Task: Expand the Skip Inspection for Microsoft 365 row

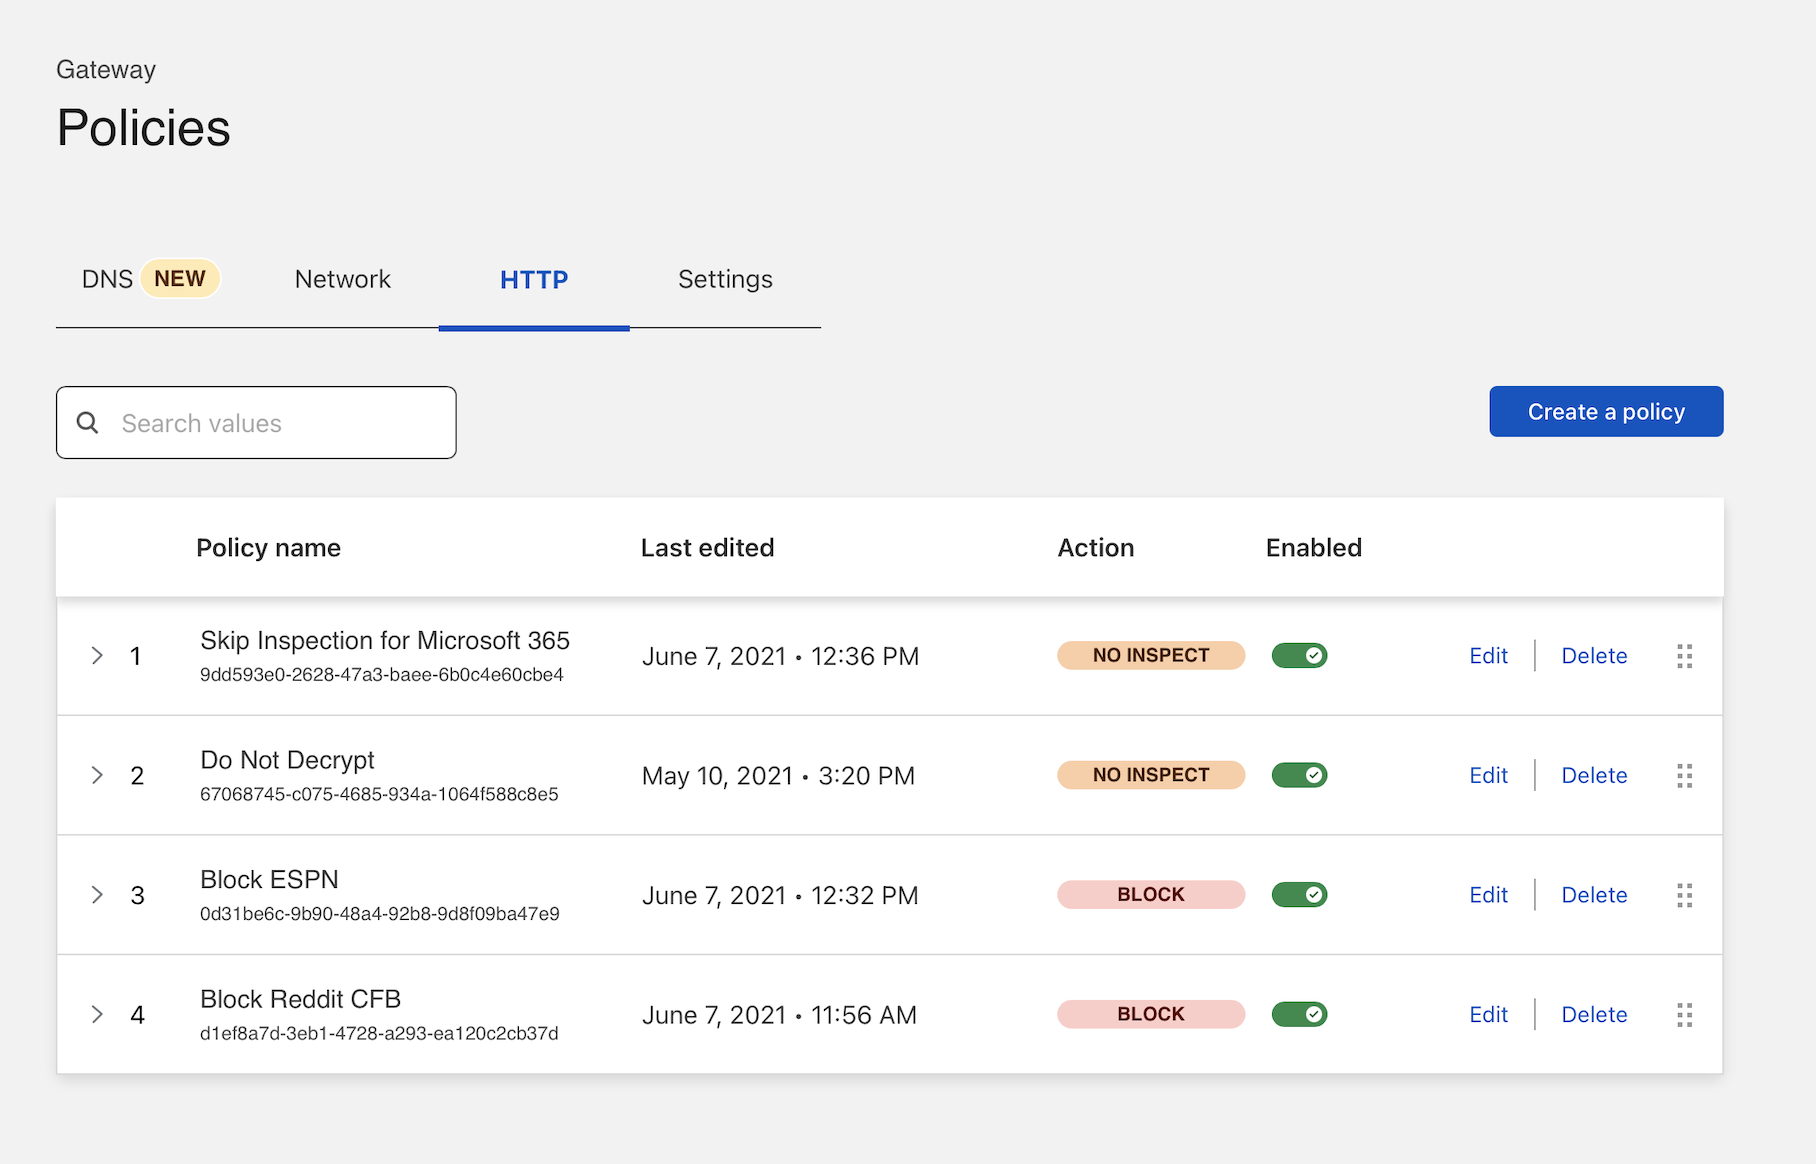Action: click(97, 656)
